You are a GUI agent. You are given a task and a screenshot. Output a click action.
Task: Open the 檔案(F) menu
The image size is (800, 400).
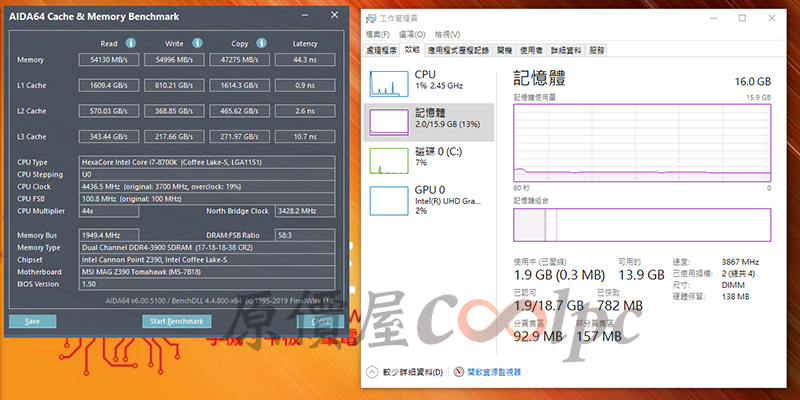click(x=378, y=34)
